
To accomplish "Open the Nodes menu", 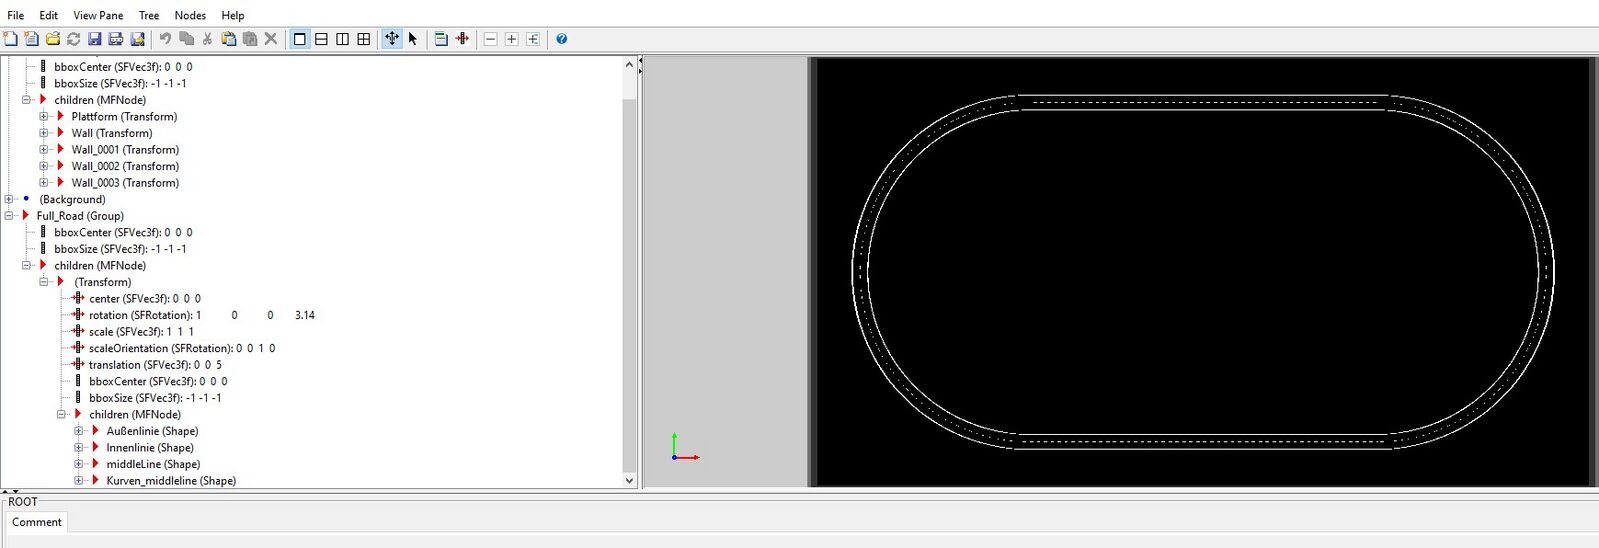I will pyautogui.click(x=190, y=15).
